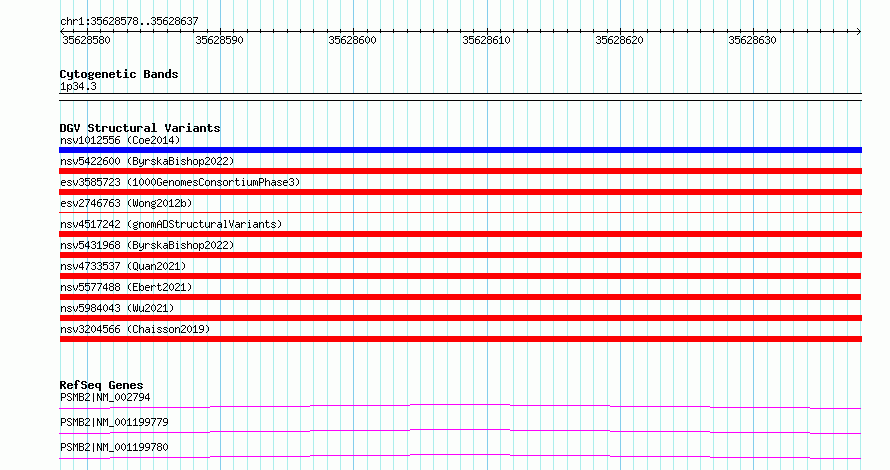Open variant esv3585723 (1000GenomesConsortiumPhase3) label

point(180,182)
